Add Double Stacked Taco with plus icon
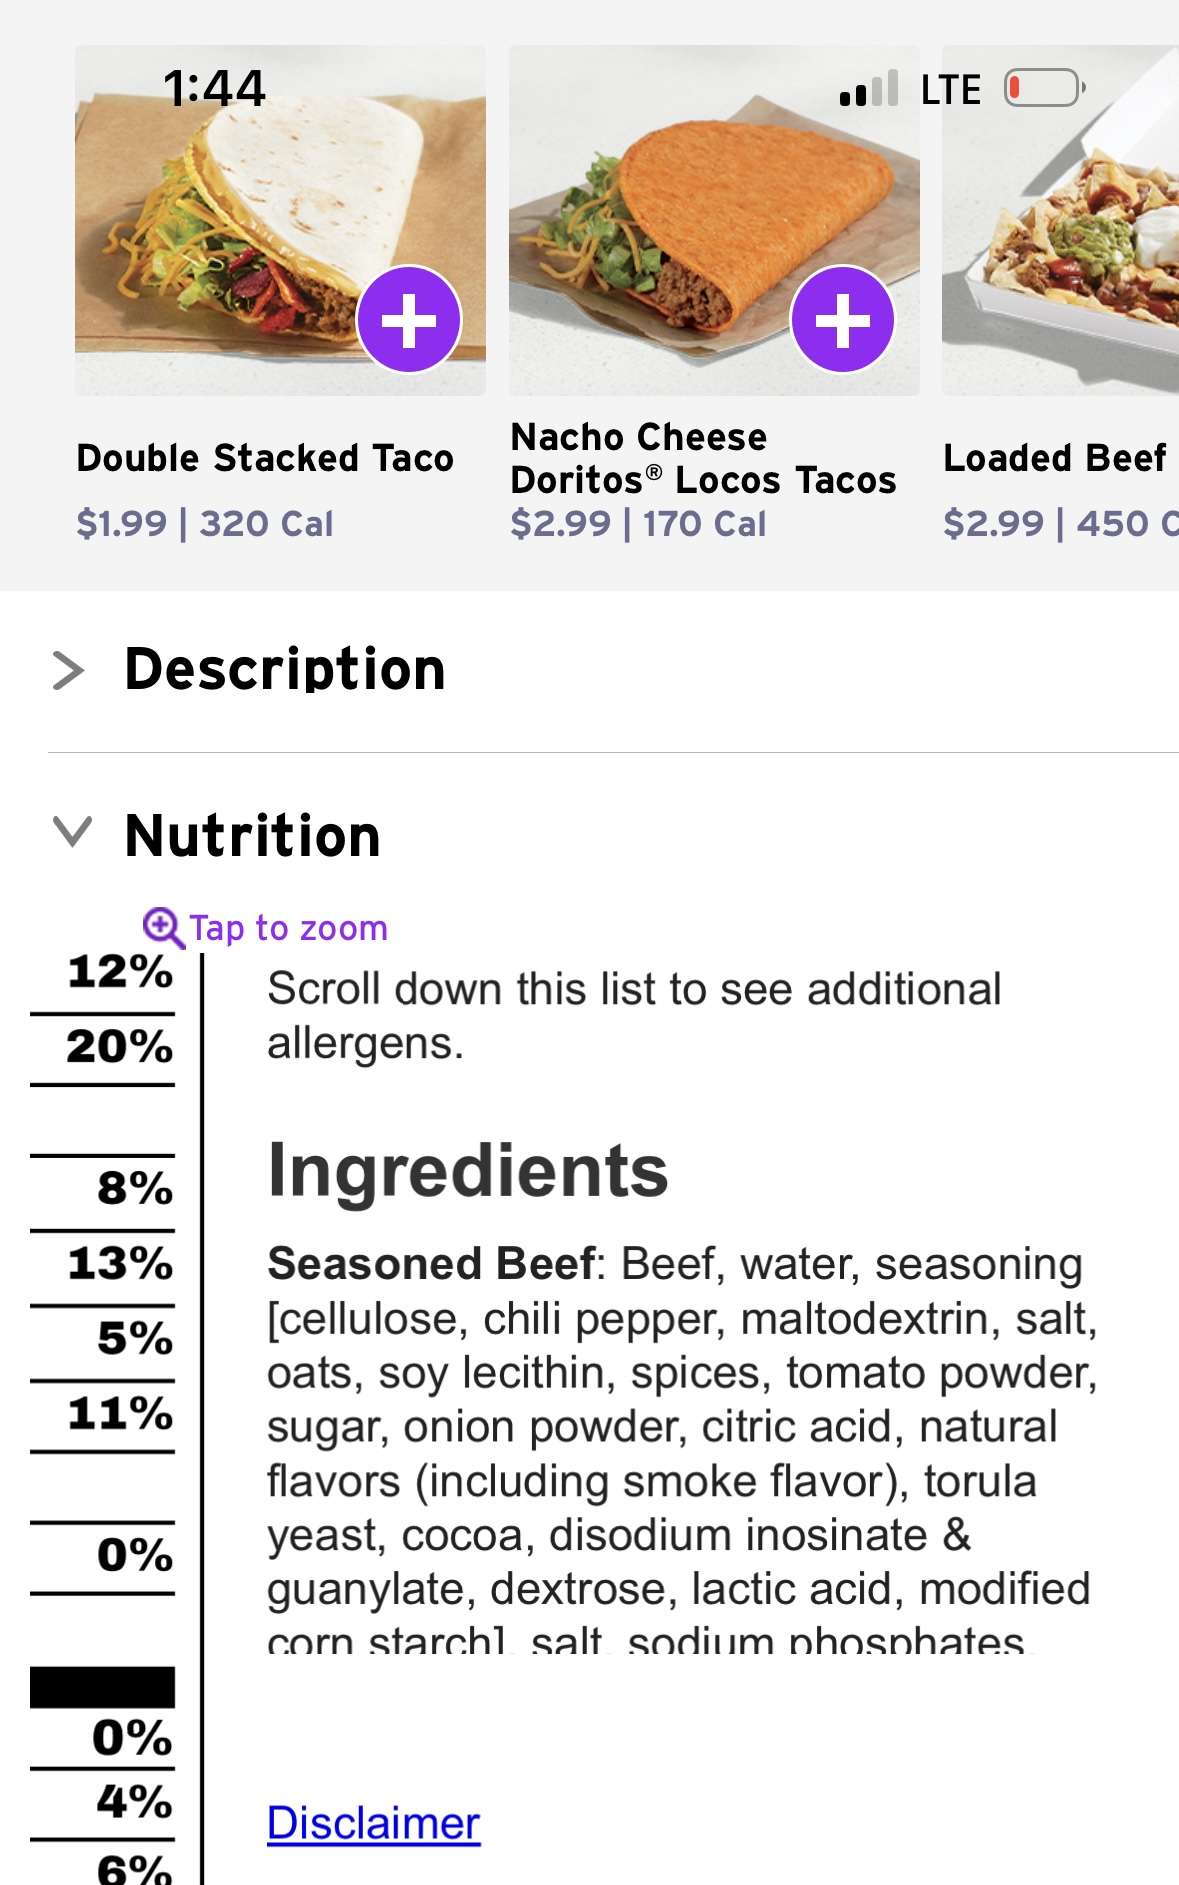The height and width of the screenshot is (1885, 1179). pyautogui.click(x=409, y=320)
